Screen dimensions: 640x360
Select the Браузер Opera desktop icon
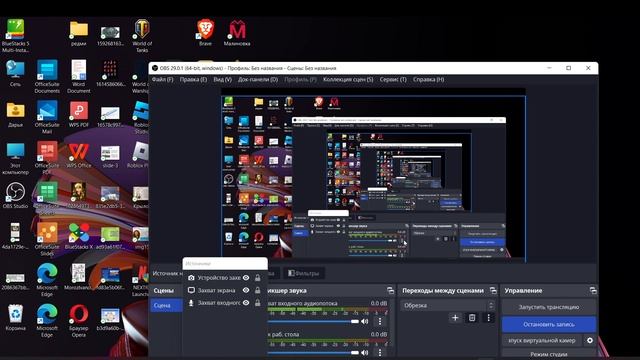pyautogui.click(x=79, y=321)
